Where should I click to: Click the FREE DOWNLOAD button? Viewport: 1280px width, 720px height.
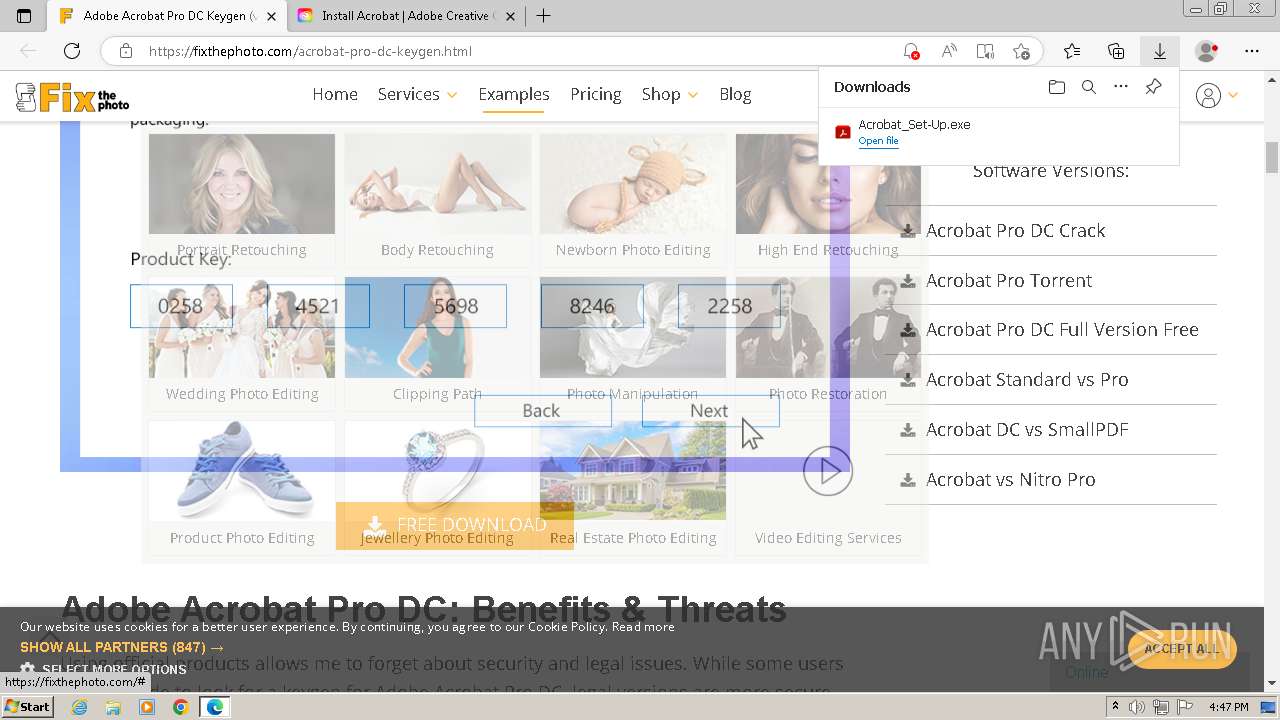tap(455, 525)
